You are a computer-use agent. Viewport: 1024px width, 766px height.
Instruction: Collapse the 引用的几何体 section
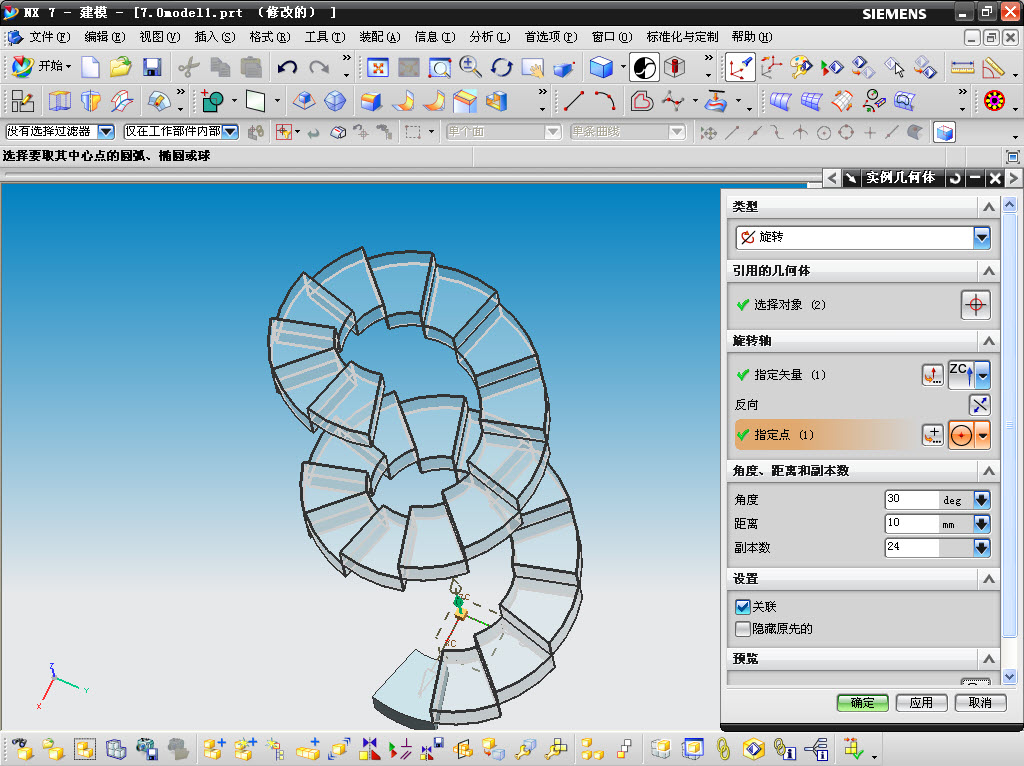click(x=989, y=271)
